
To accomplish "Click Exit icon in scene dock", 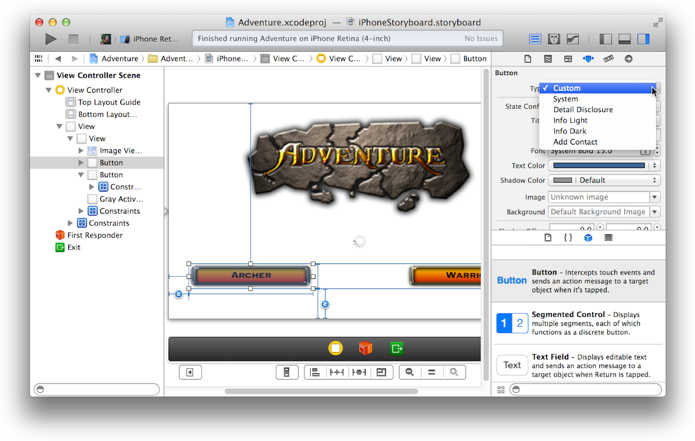I will [396, 349].
